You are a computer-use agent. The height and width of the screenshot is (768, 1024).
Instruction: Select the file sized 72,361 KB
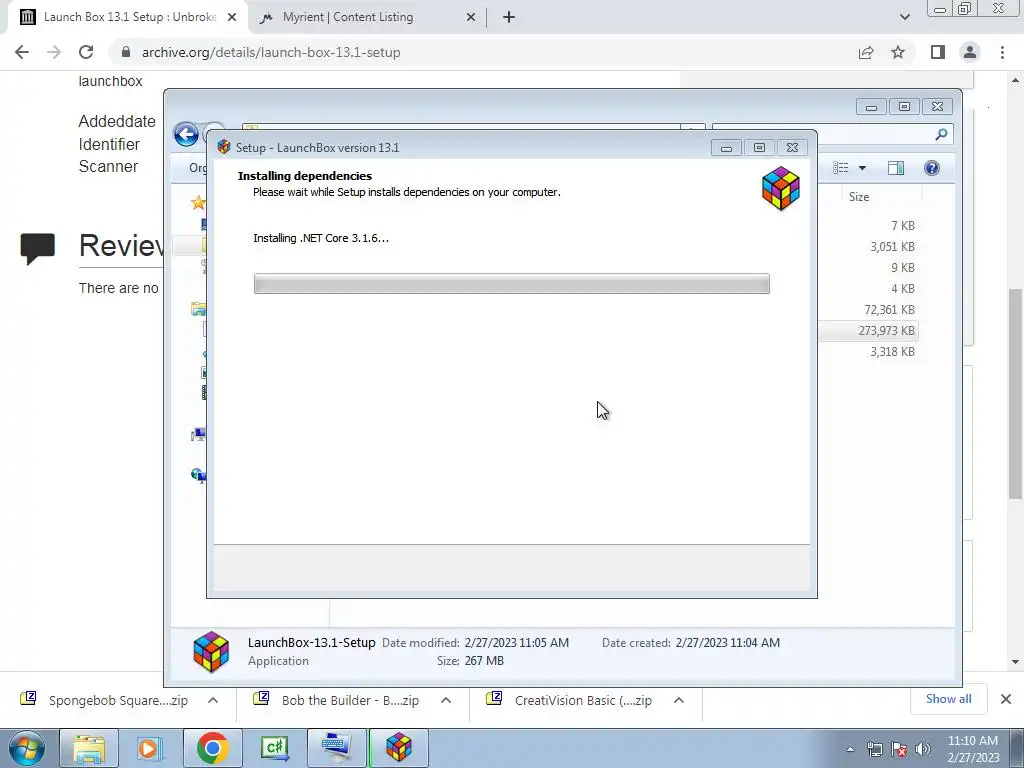[x=889, y=310]
